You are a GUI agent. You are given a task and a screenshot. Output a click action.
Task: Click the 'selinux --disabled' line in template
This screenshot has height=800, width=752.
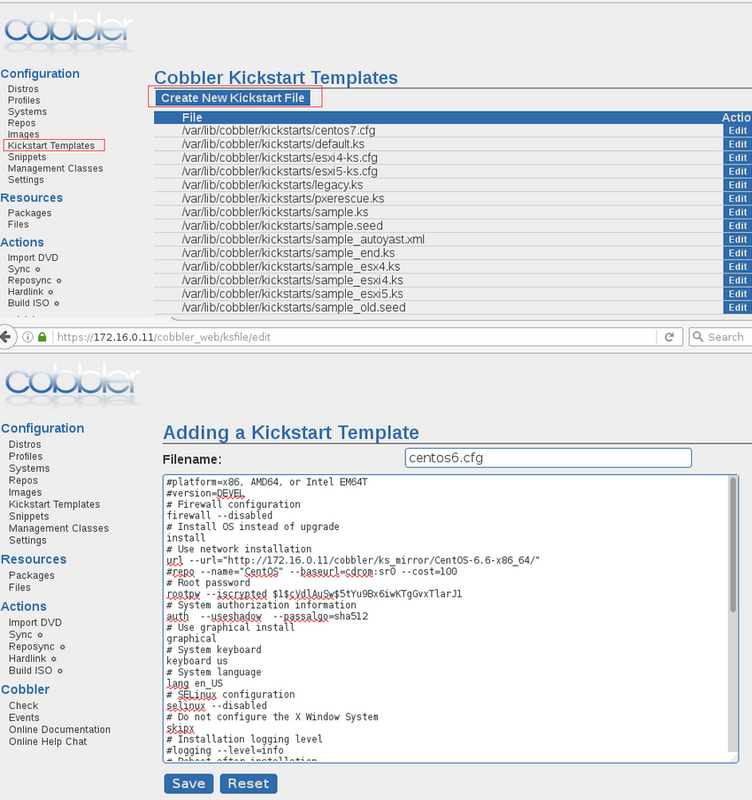tap(216, 706)
